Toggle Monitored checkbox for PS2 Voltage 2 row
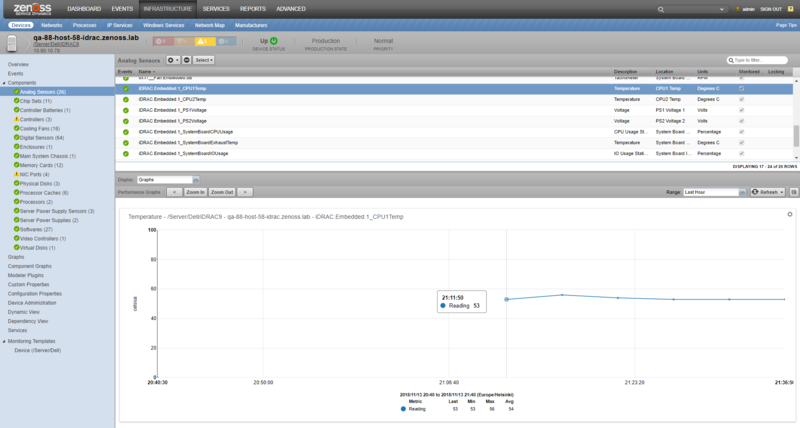 pos(741,121)
